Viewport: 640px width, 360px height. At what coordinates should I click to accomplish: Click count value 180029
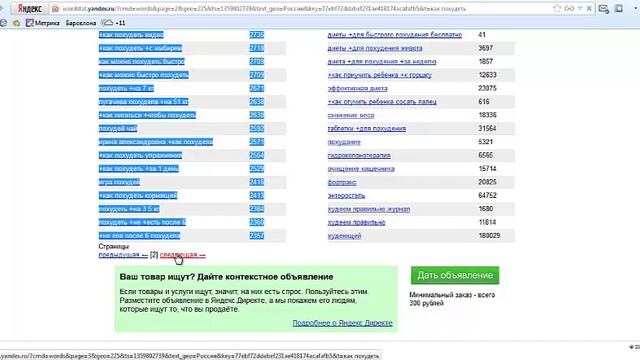489,236
